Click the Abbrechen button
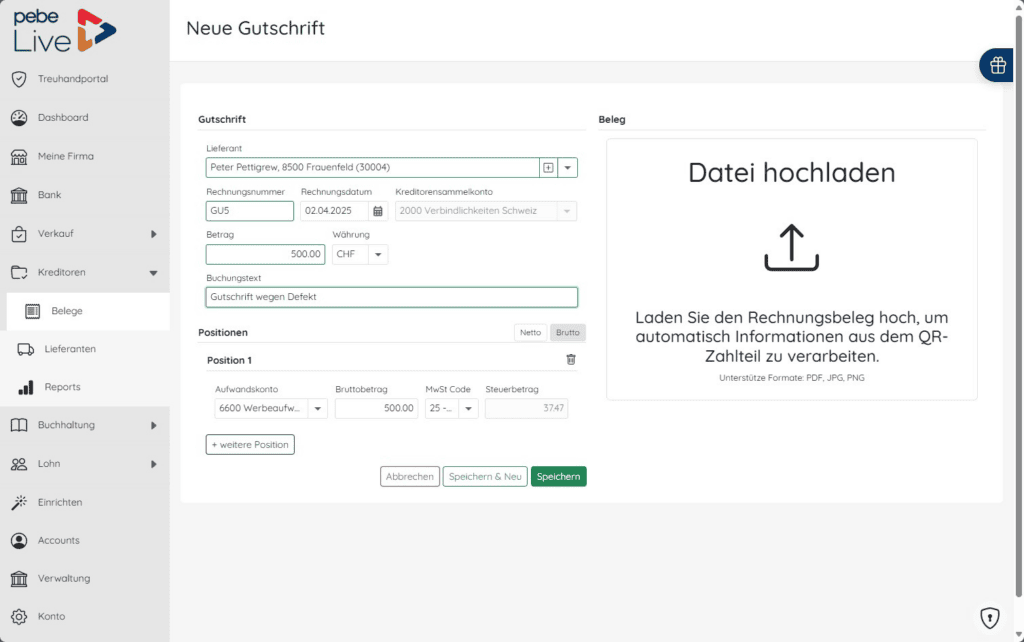The width and height of the screenshot is (1024, 642). [409, 477]
